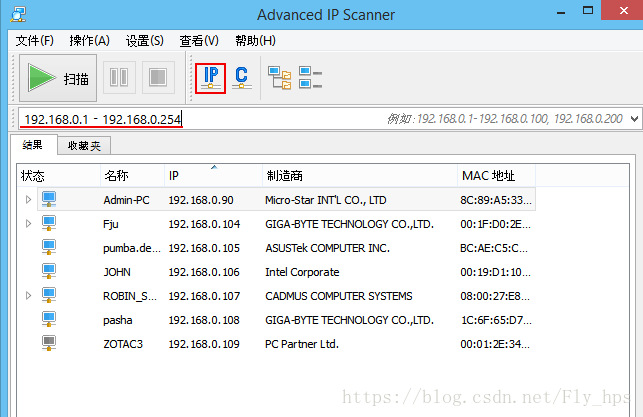Minimize the Advanced IP Scanner window

(x=561, y=11)
